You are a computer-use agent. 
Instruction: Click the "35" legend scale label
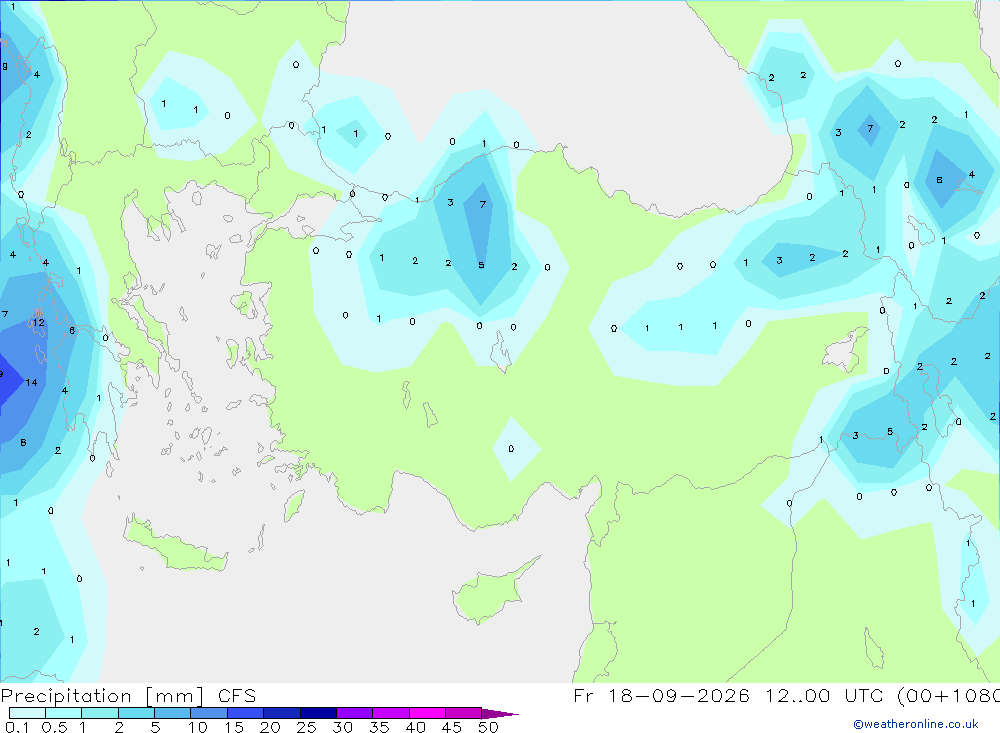(x=379, y=727)
